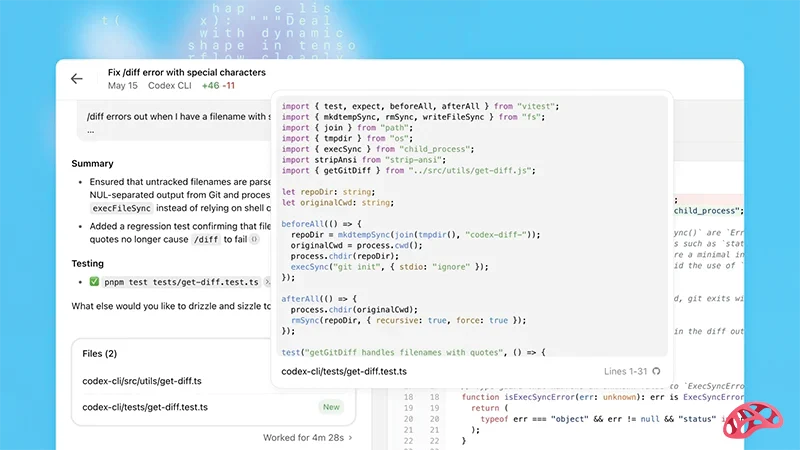Viewport: 800px width, 450px height.
Task: Open the GitHub icon beside Lines 1-31
Action: 657,371
